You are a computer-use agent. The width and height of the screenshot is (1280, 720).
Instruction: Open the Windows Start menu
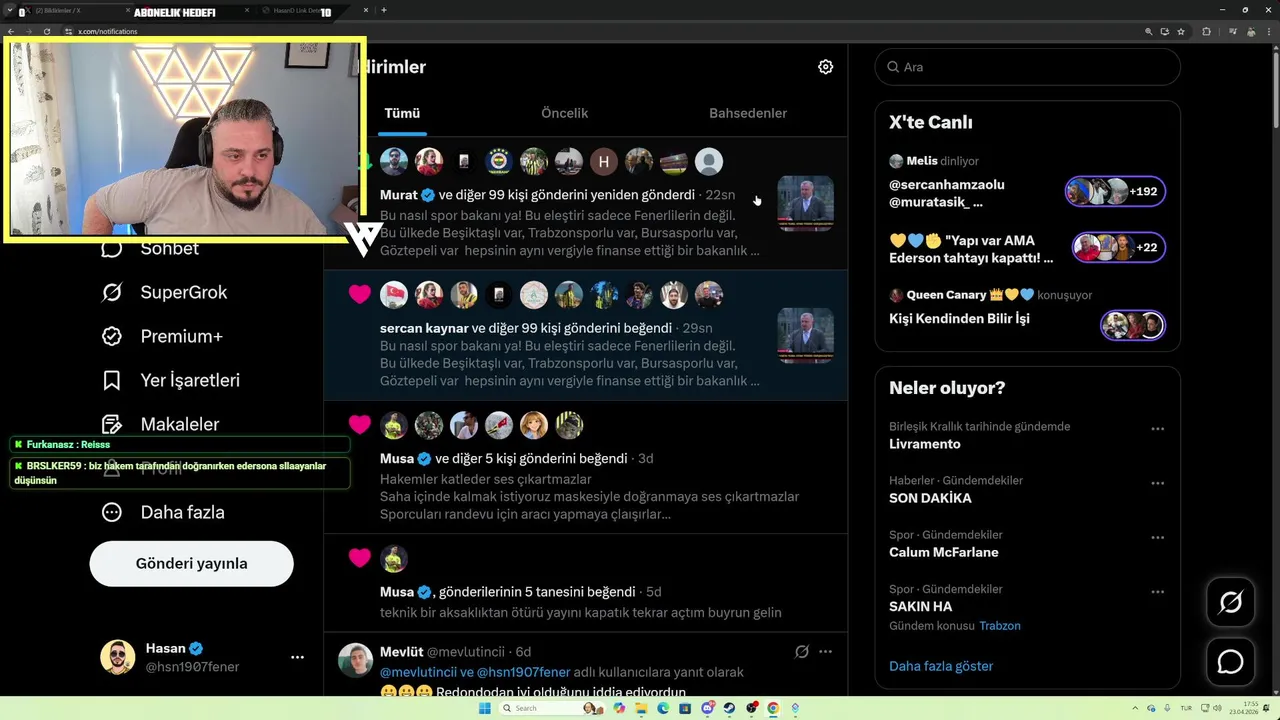click(484, 708)
